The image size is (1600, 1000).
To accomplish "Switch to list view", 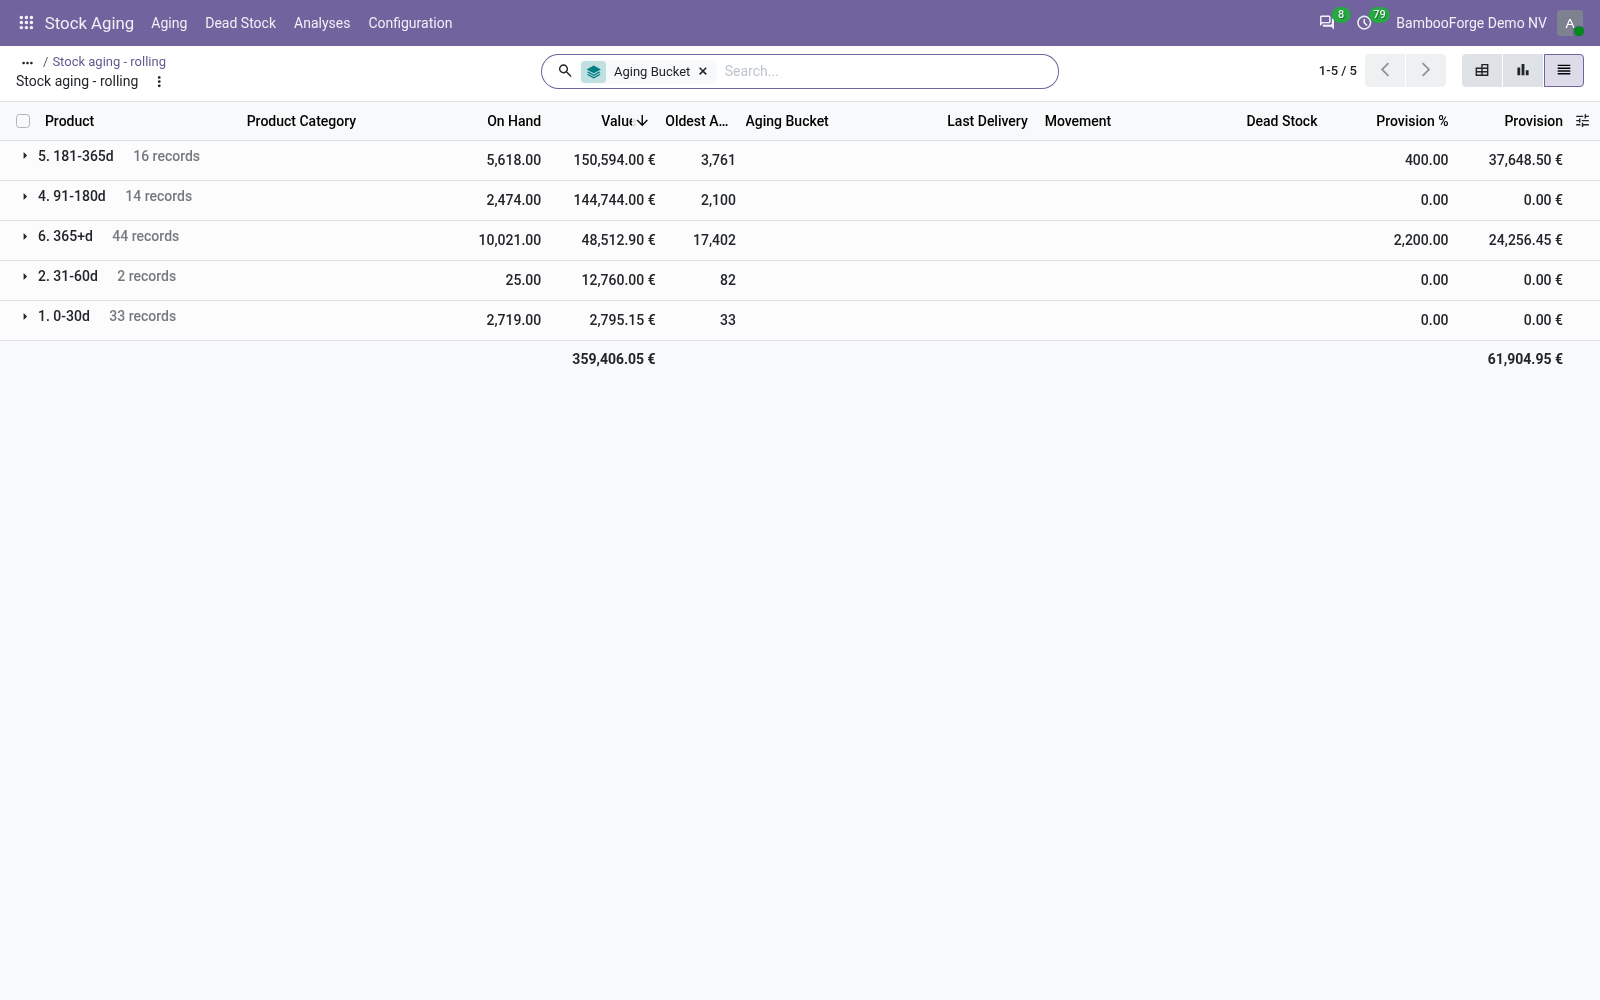I will 1564,71.
